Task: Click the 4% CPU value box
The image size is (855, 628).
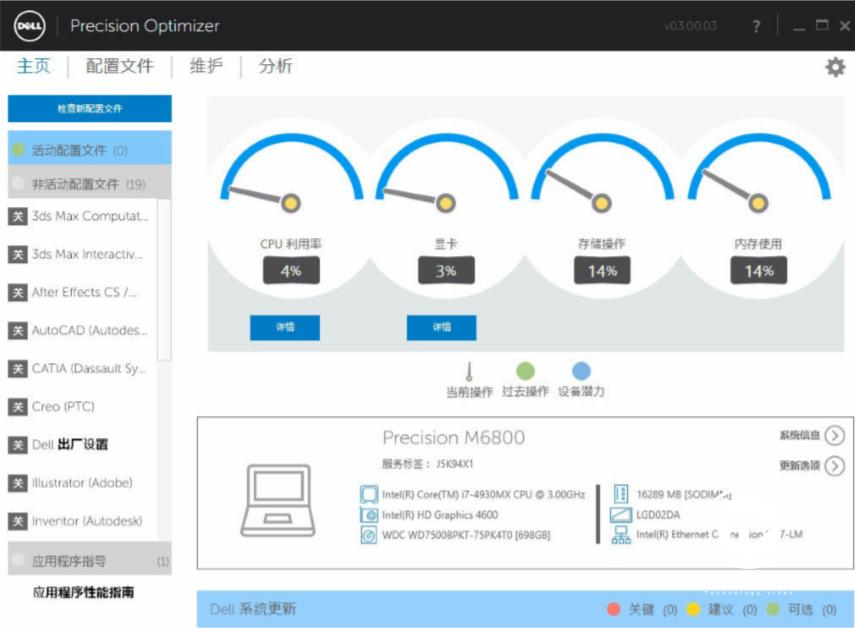Action: tap(291, 271)
